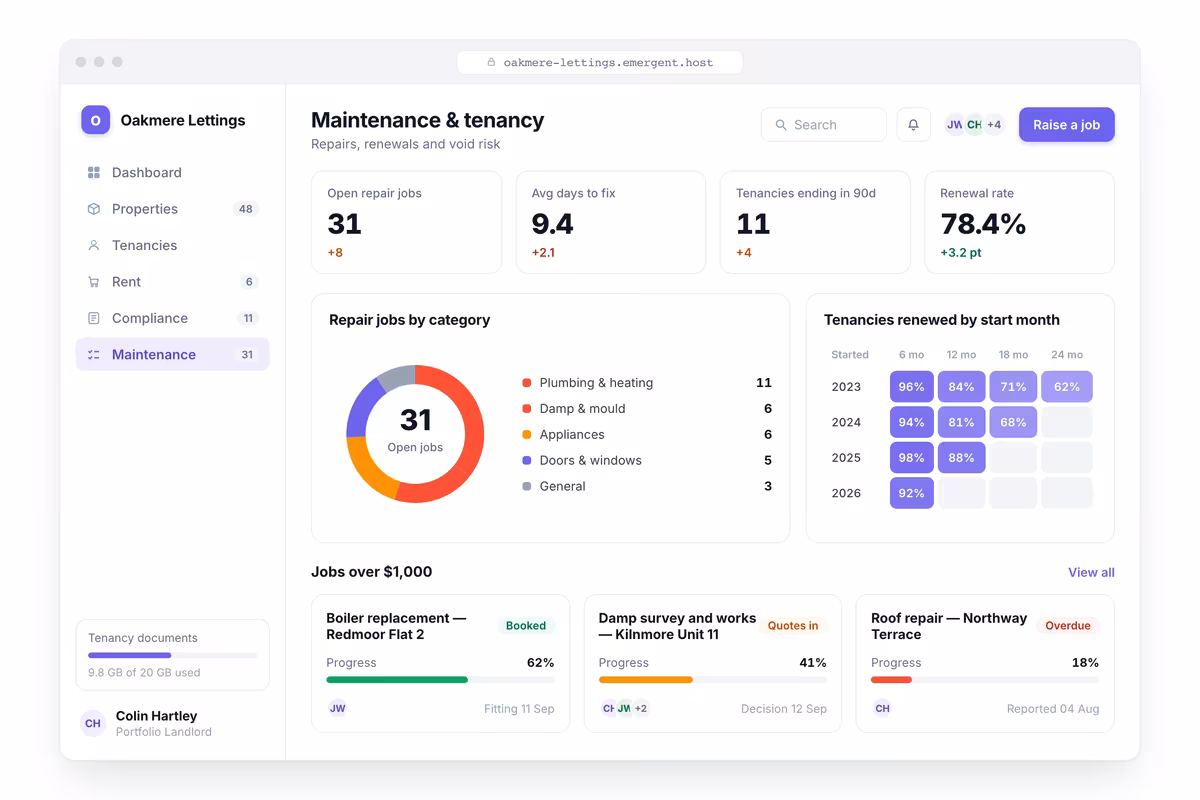Select the Maintenance sidebar item
The image size is (1200, 800).
[x=172, y=355]
